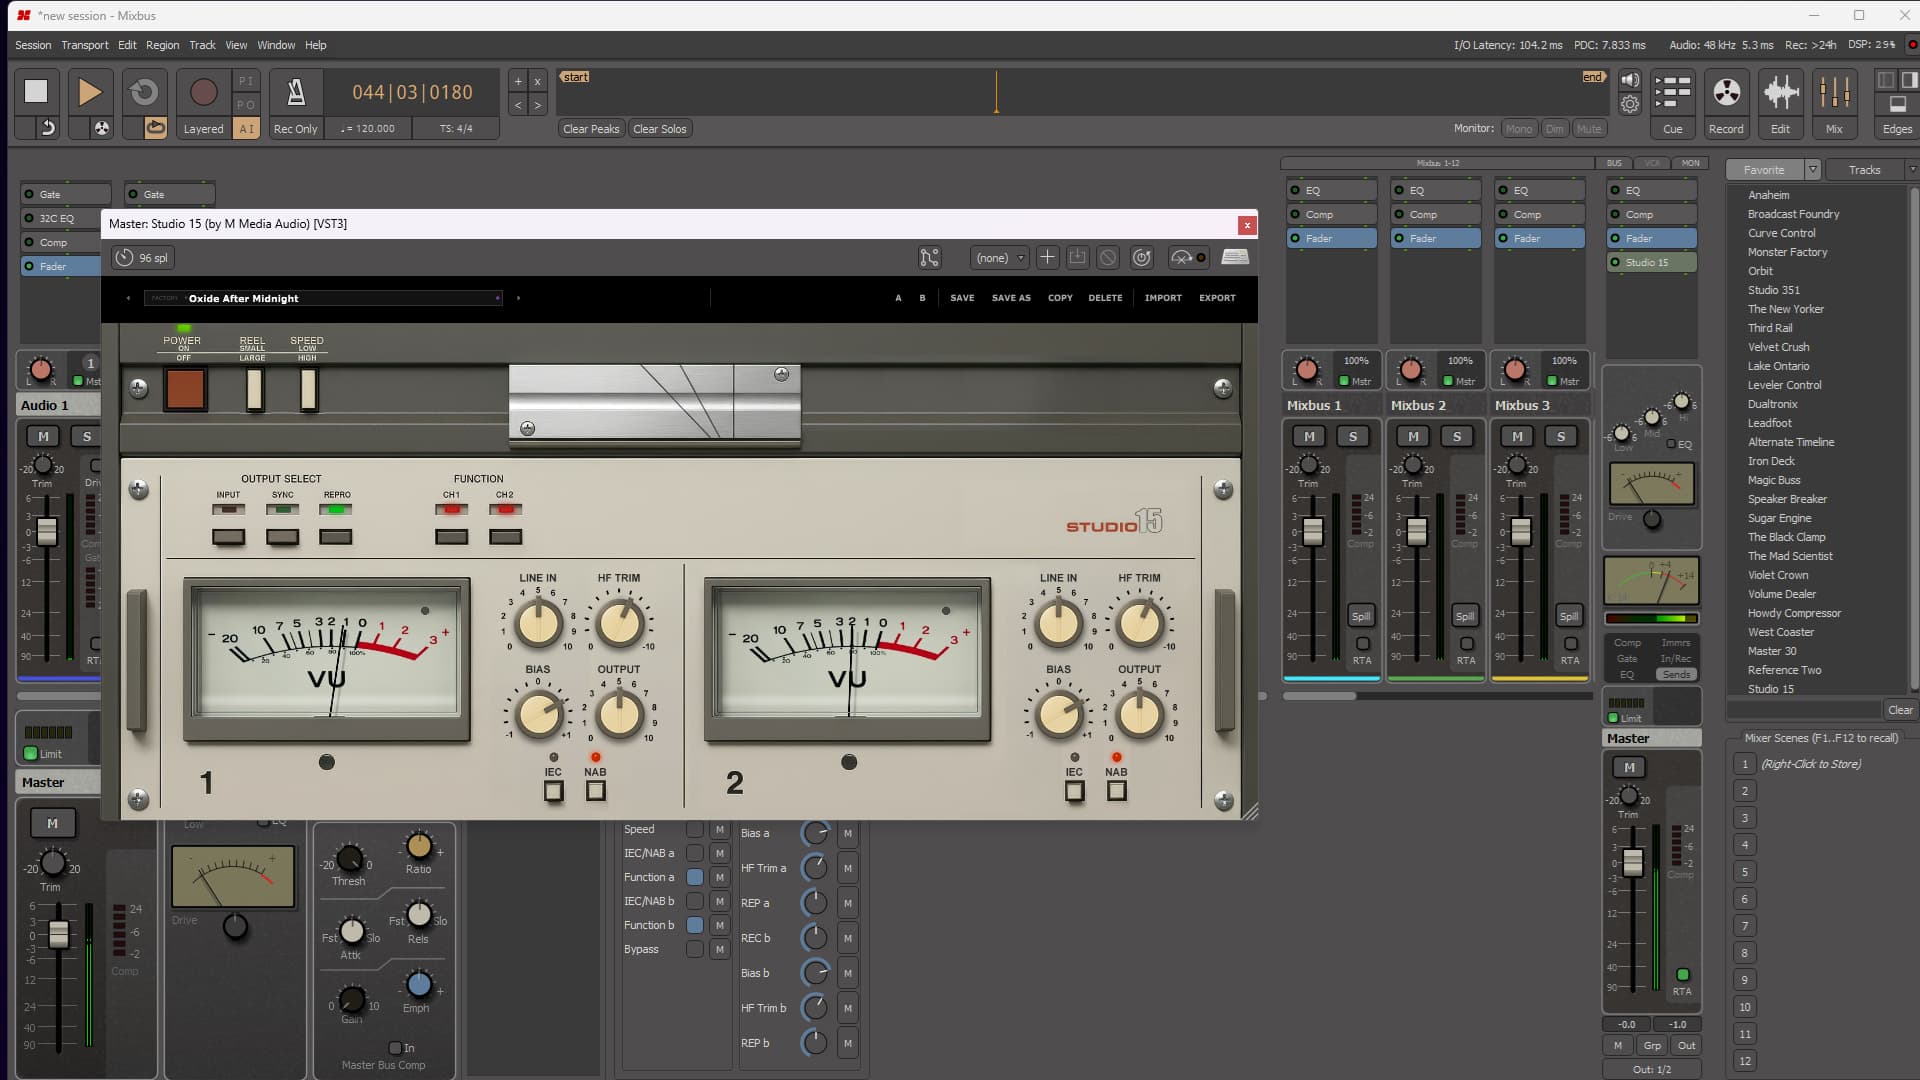The height and width of the screenshot is (1080, 1920).
Task: Click the Clear Solos button
Action: 660,129
